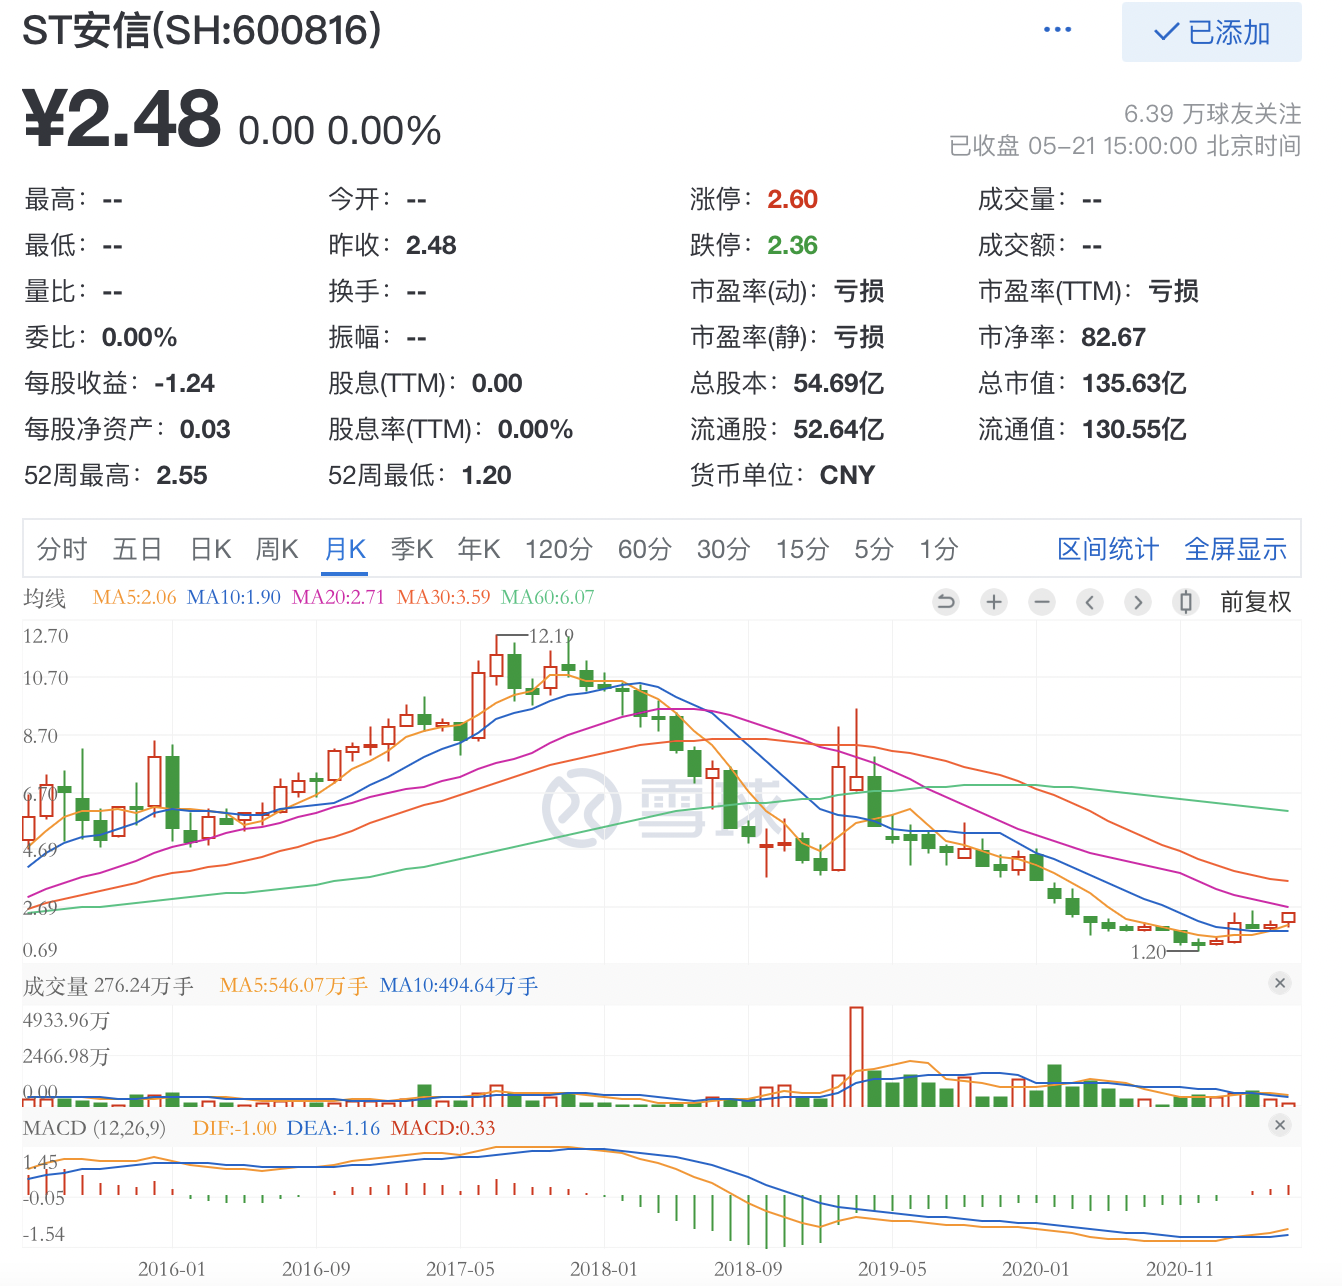Click the chart reset (undo arrow) icon
Image resolution: width=1342 pixels, height=1286 pixels.
pos(945,602)
